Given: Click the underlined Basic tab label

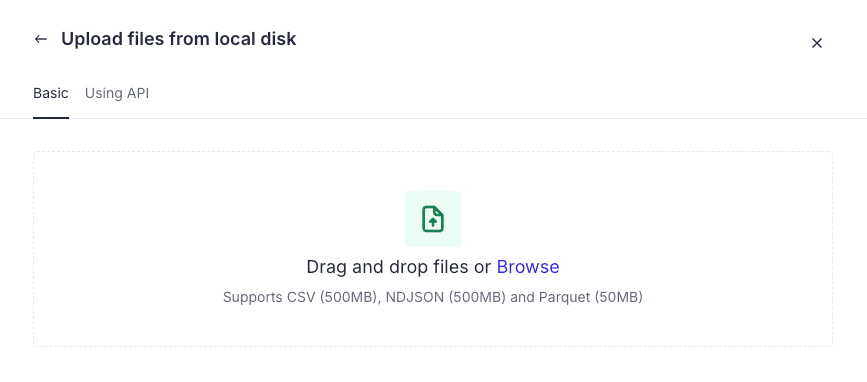Looking at the screenshot, I should tap(51, 93).
